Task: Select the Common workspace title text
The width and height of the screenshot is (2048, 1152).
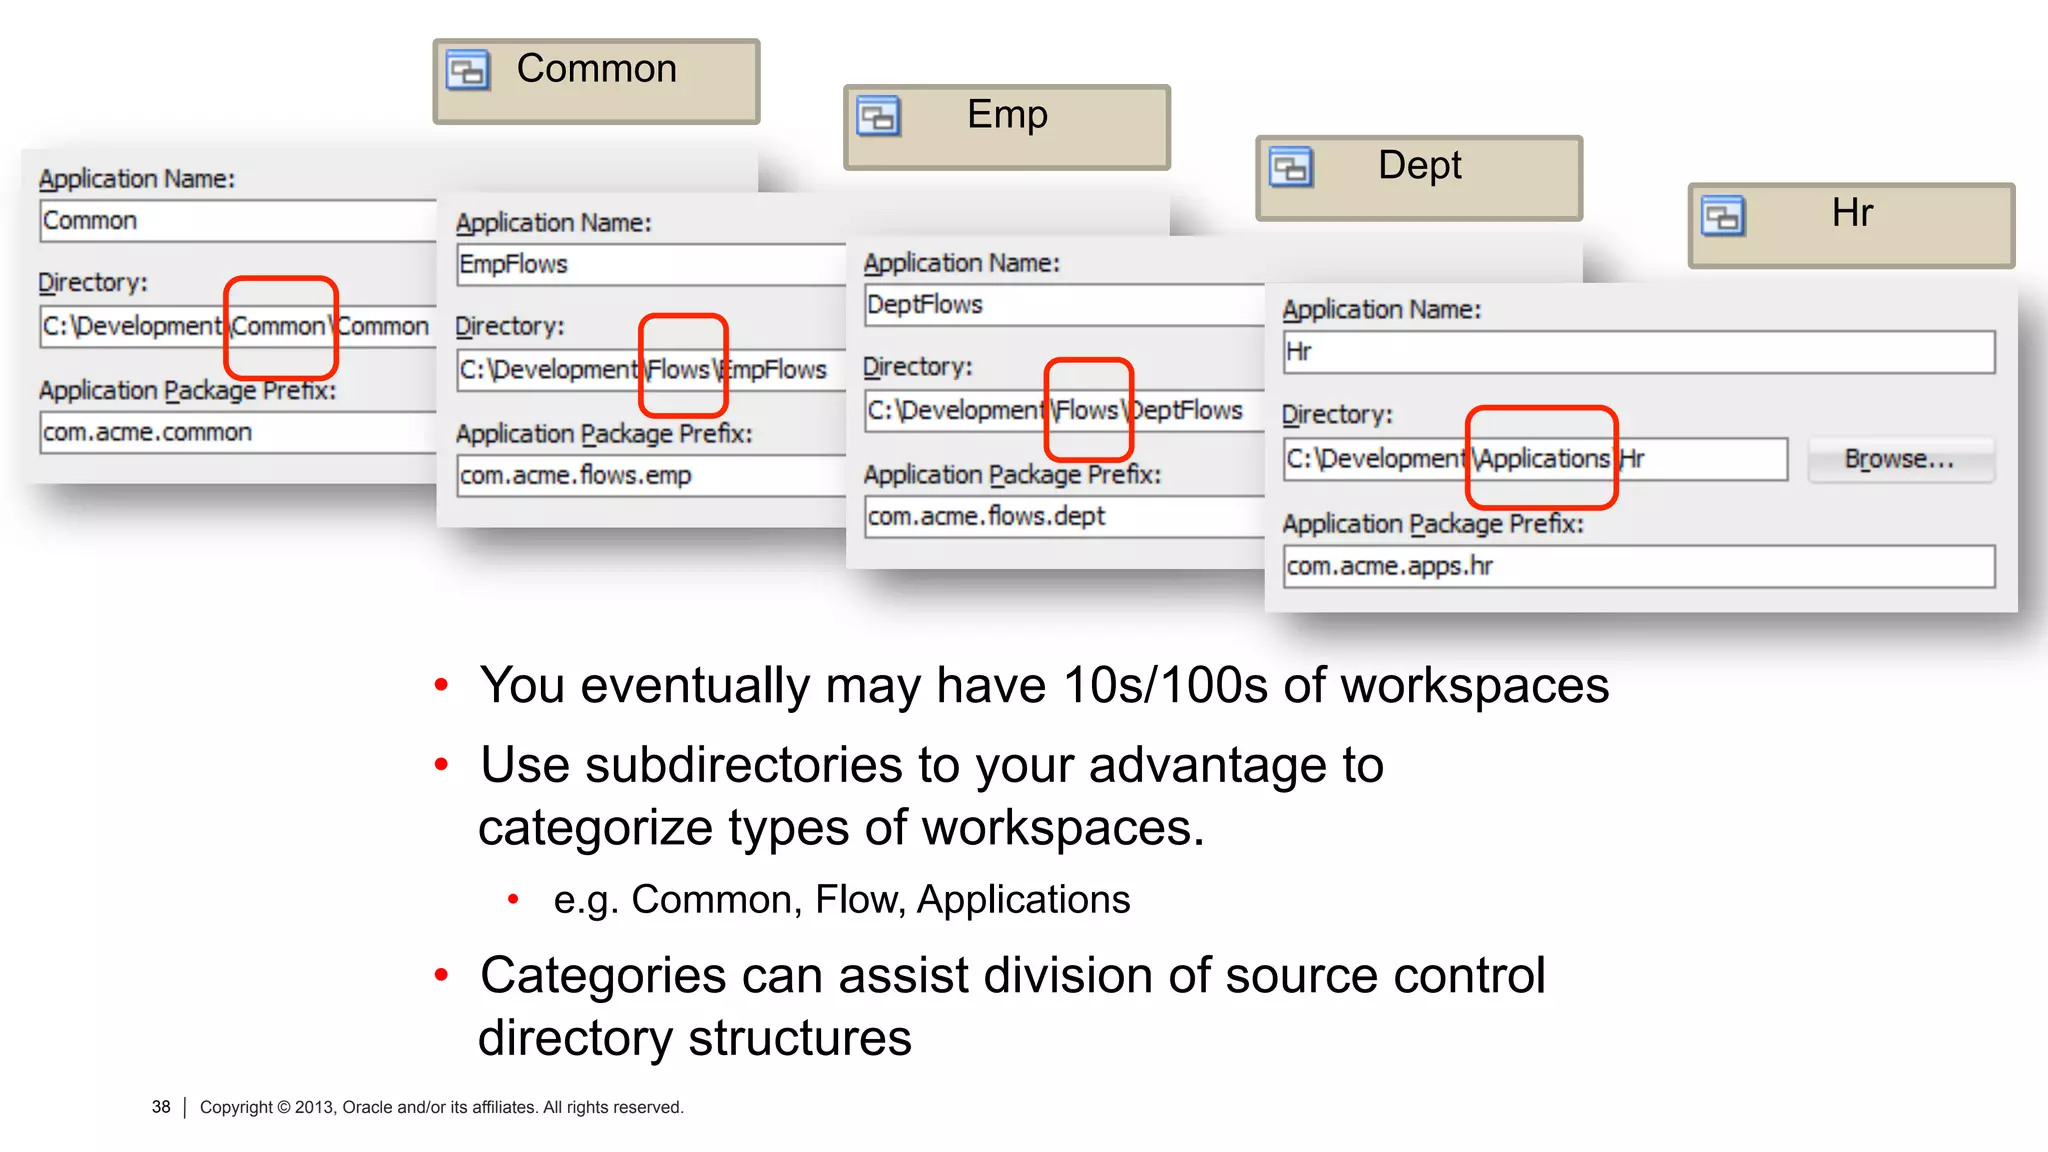Action: (x=597, y=69)
